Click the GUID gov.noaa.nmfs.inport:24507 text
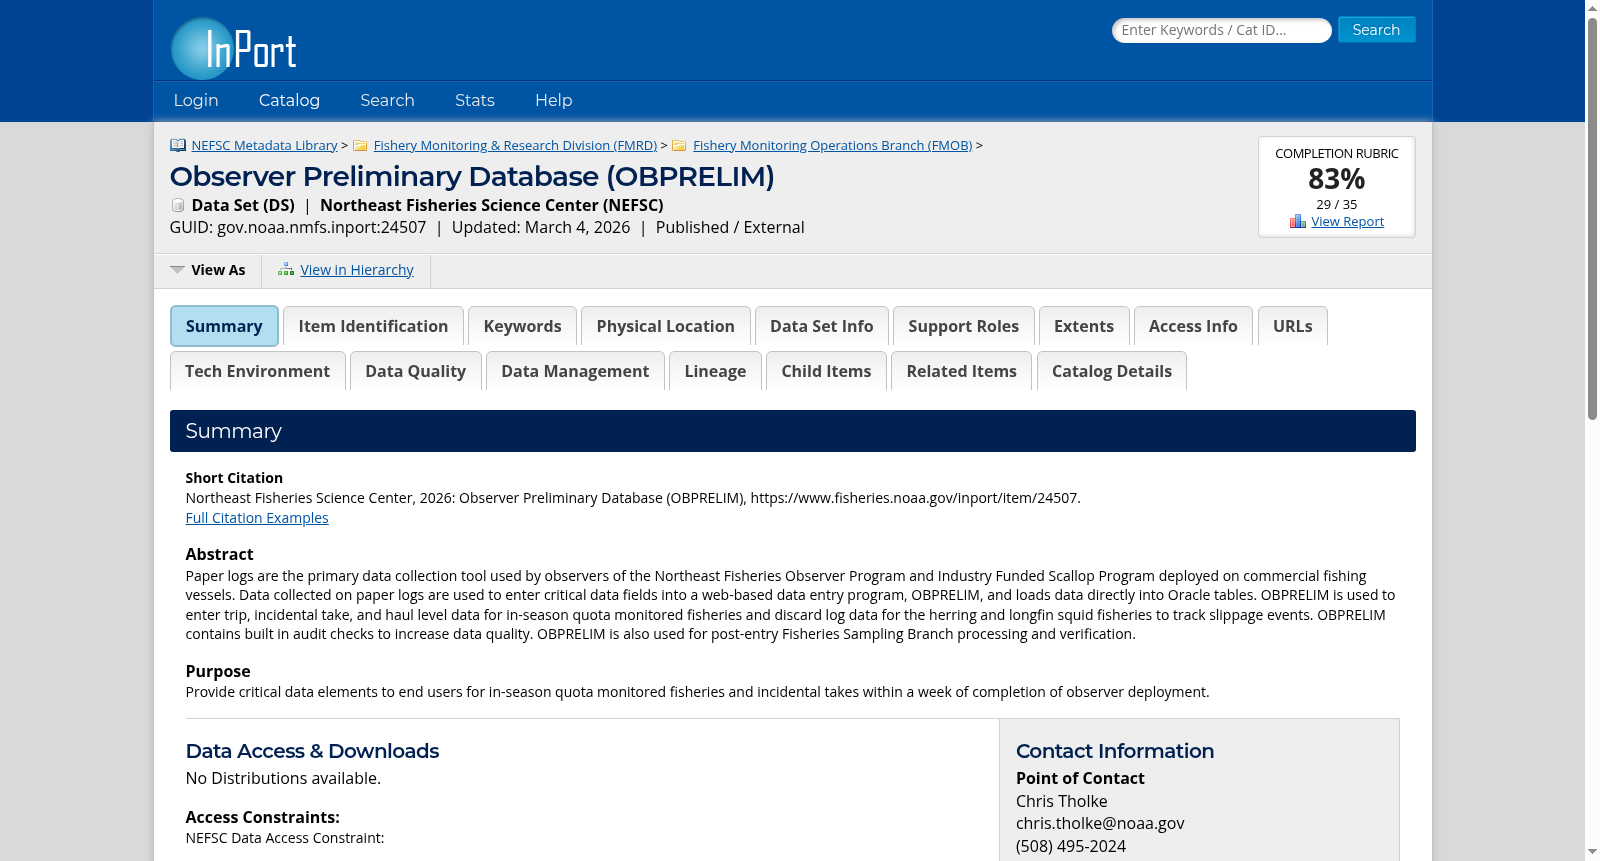This screenshot has height=861, width=1600. click(298, 227)
